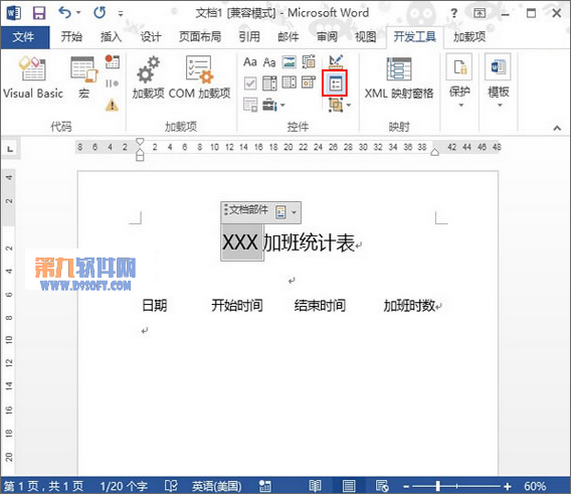Select the XXX content control text
The width and height of the screenshot is (571, 494).
tap(240, 242)
